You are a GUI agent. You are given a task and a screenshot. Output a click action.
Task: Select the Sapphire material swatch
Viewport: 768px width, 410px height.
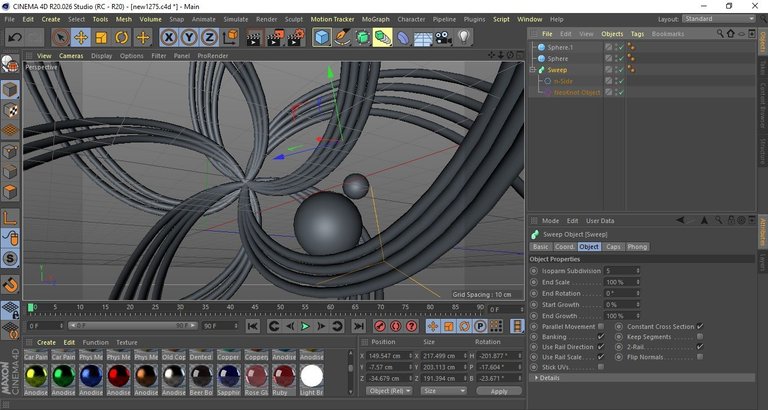tap(229, 377)
